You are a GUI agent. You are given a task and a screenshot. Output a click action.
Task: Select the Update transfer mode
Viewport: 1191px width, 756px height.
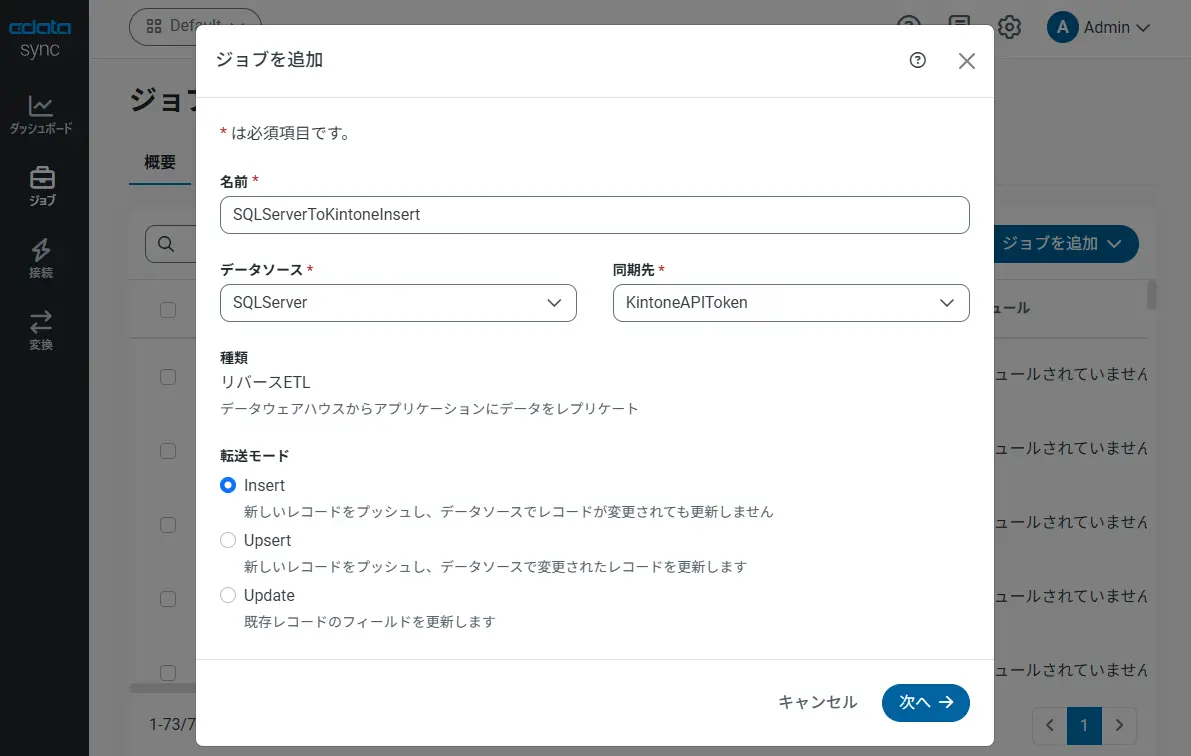click(x=229, y=595)
